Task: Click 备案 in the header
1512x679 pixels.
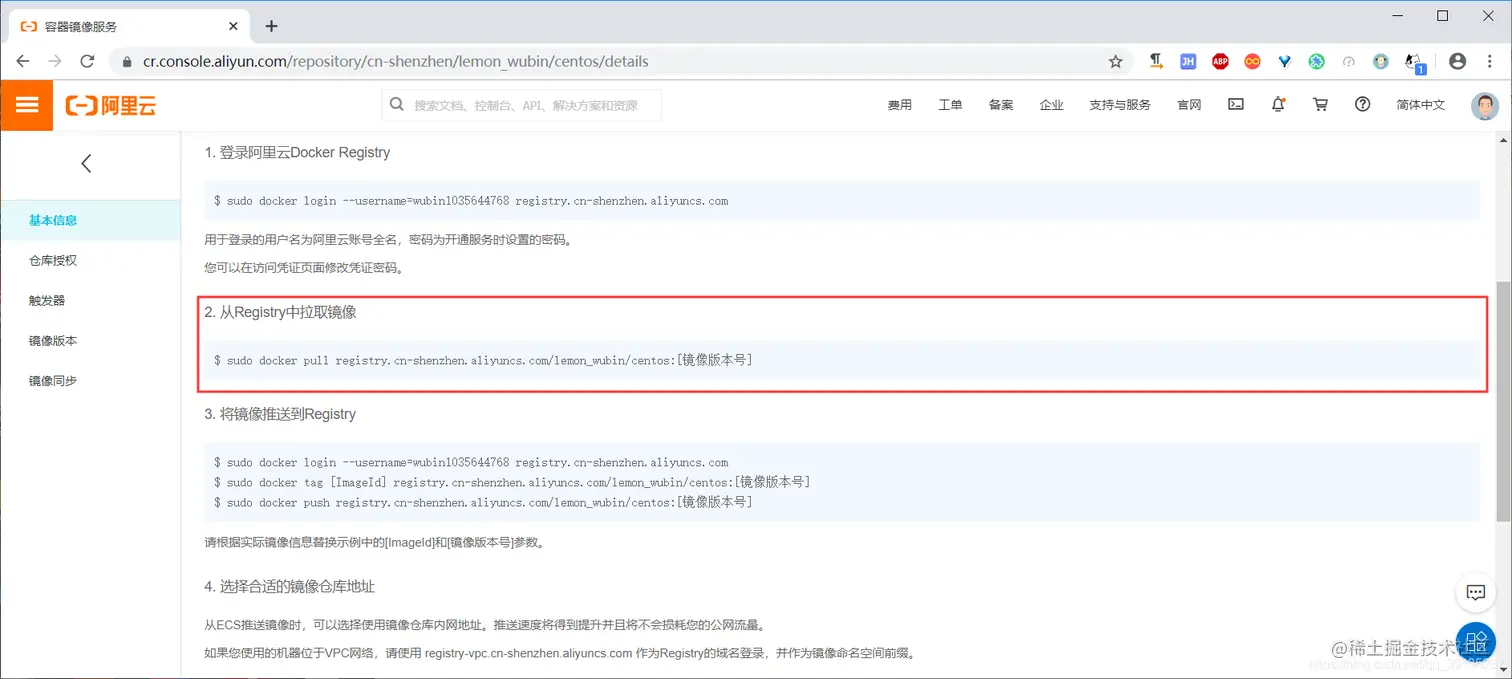Action: click(x=1001, y=105)
